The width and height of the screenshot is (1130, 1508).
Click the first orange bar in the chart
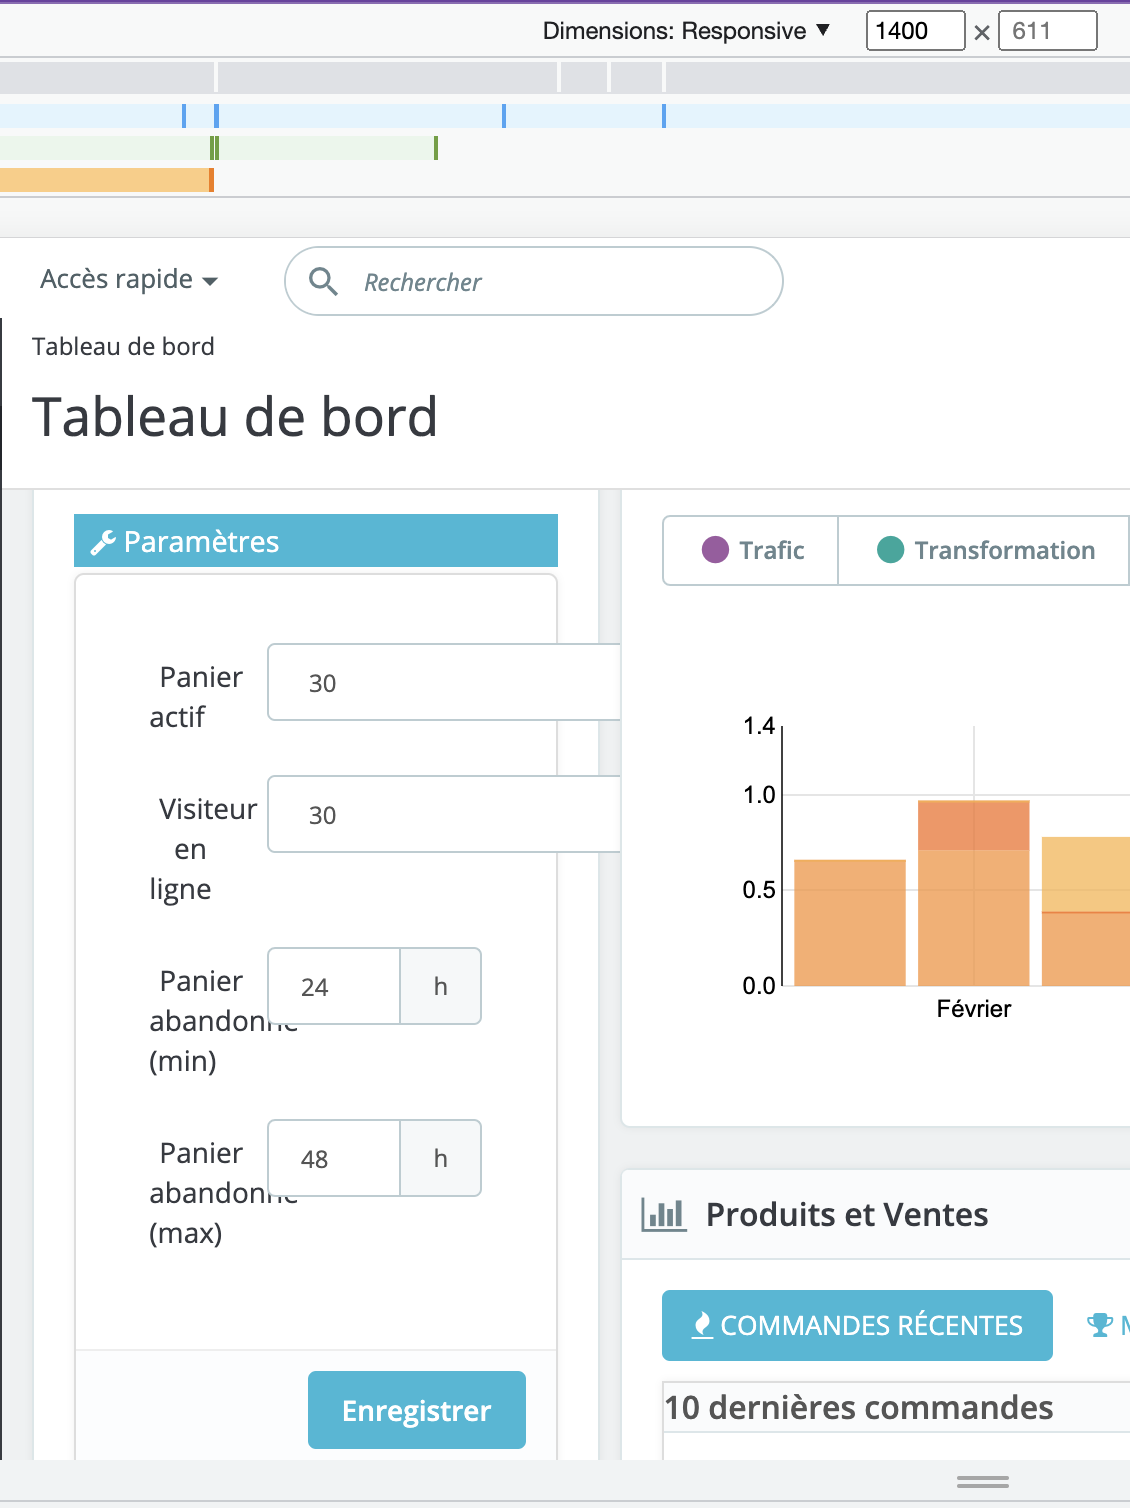click(850, 922)
